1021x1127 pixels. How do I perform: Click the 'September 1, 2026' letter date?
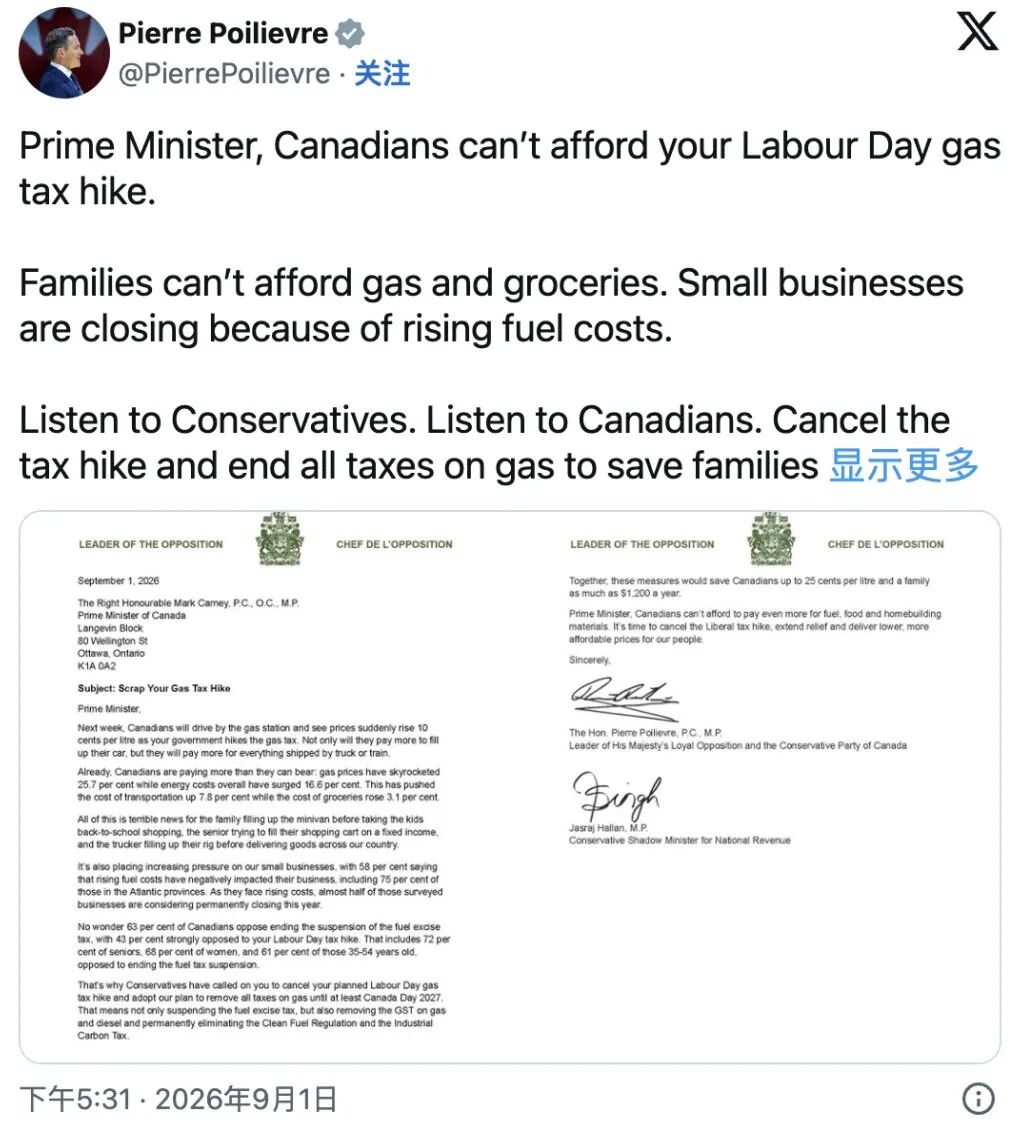(119, 580)
